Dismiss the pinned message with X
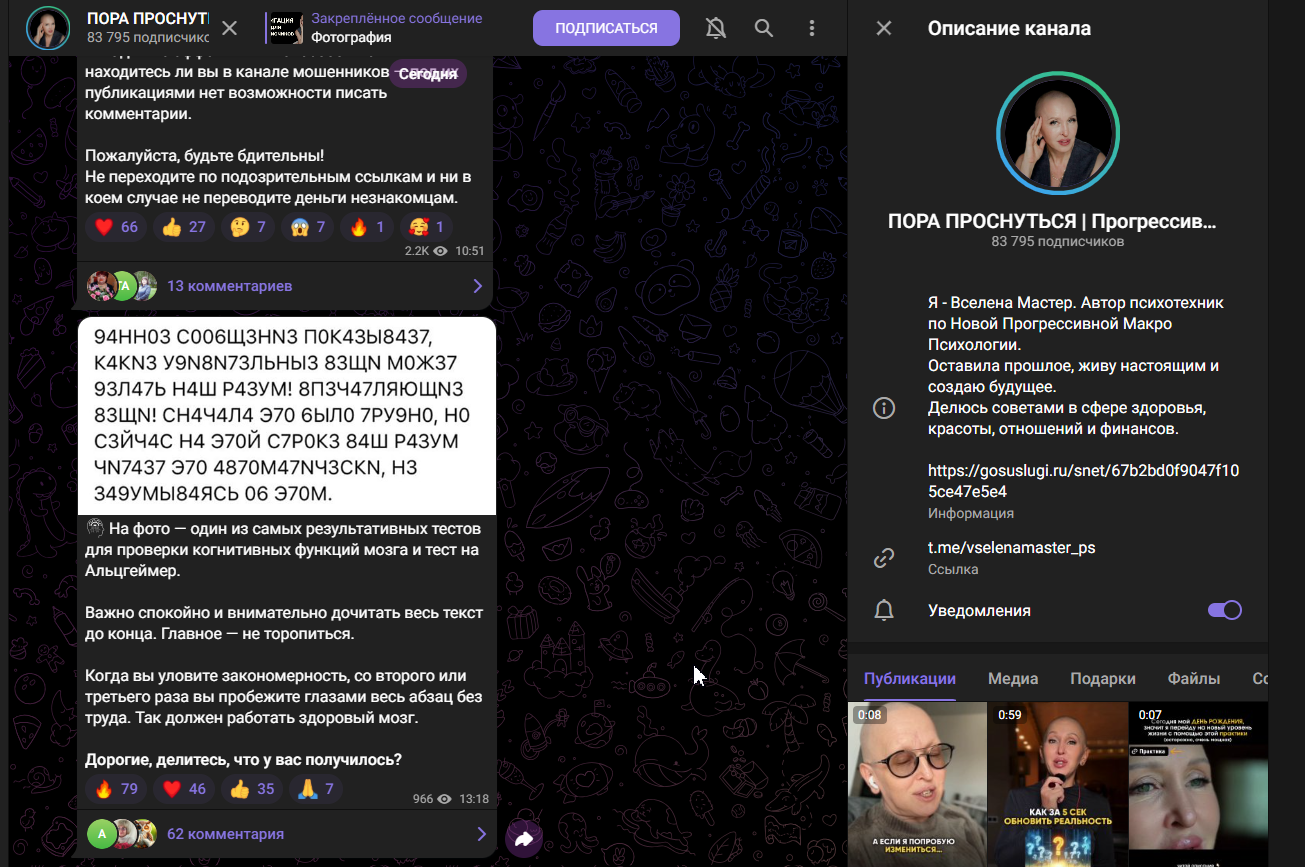Viewport: 1305px width, 867px height. [229, 28]
